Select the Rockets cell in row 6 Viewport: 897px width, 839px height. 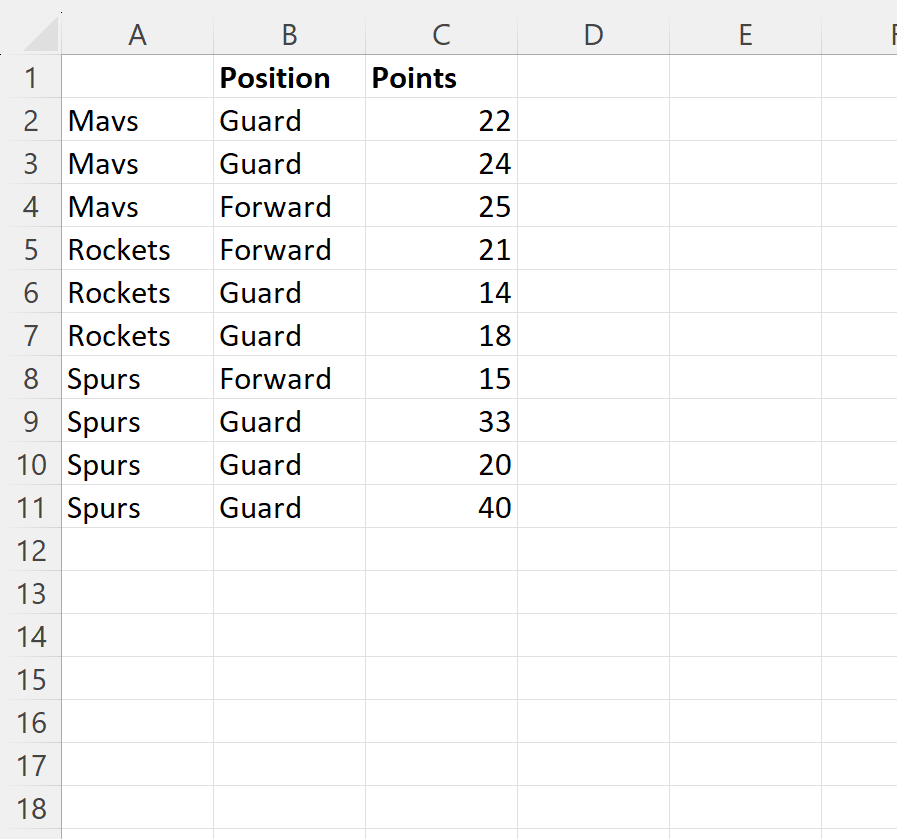(137, 292)
